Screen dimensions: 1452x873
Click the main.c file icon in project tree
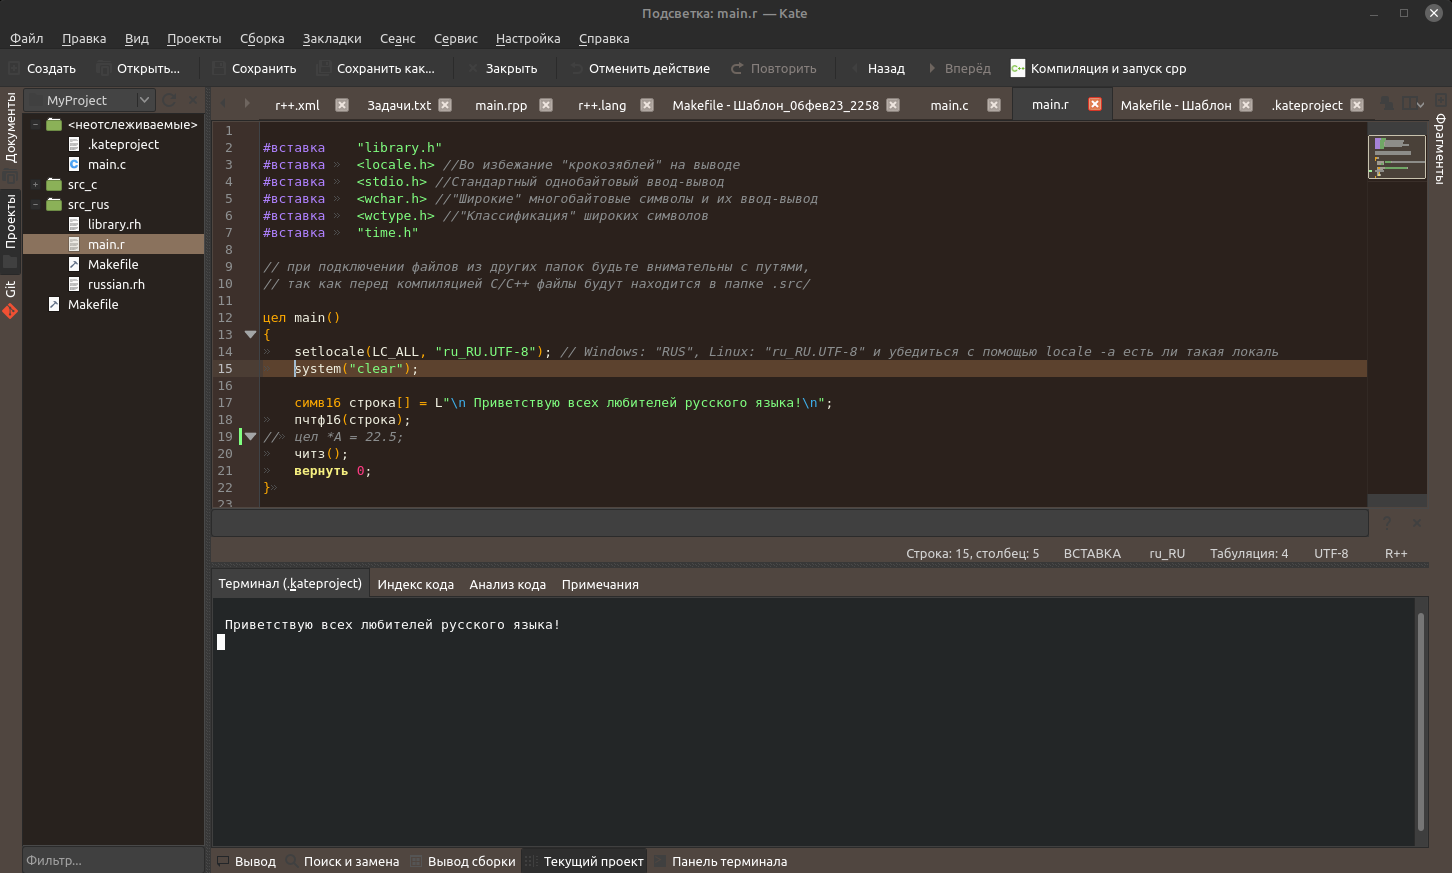point(74,164)
